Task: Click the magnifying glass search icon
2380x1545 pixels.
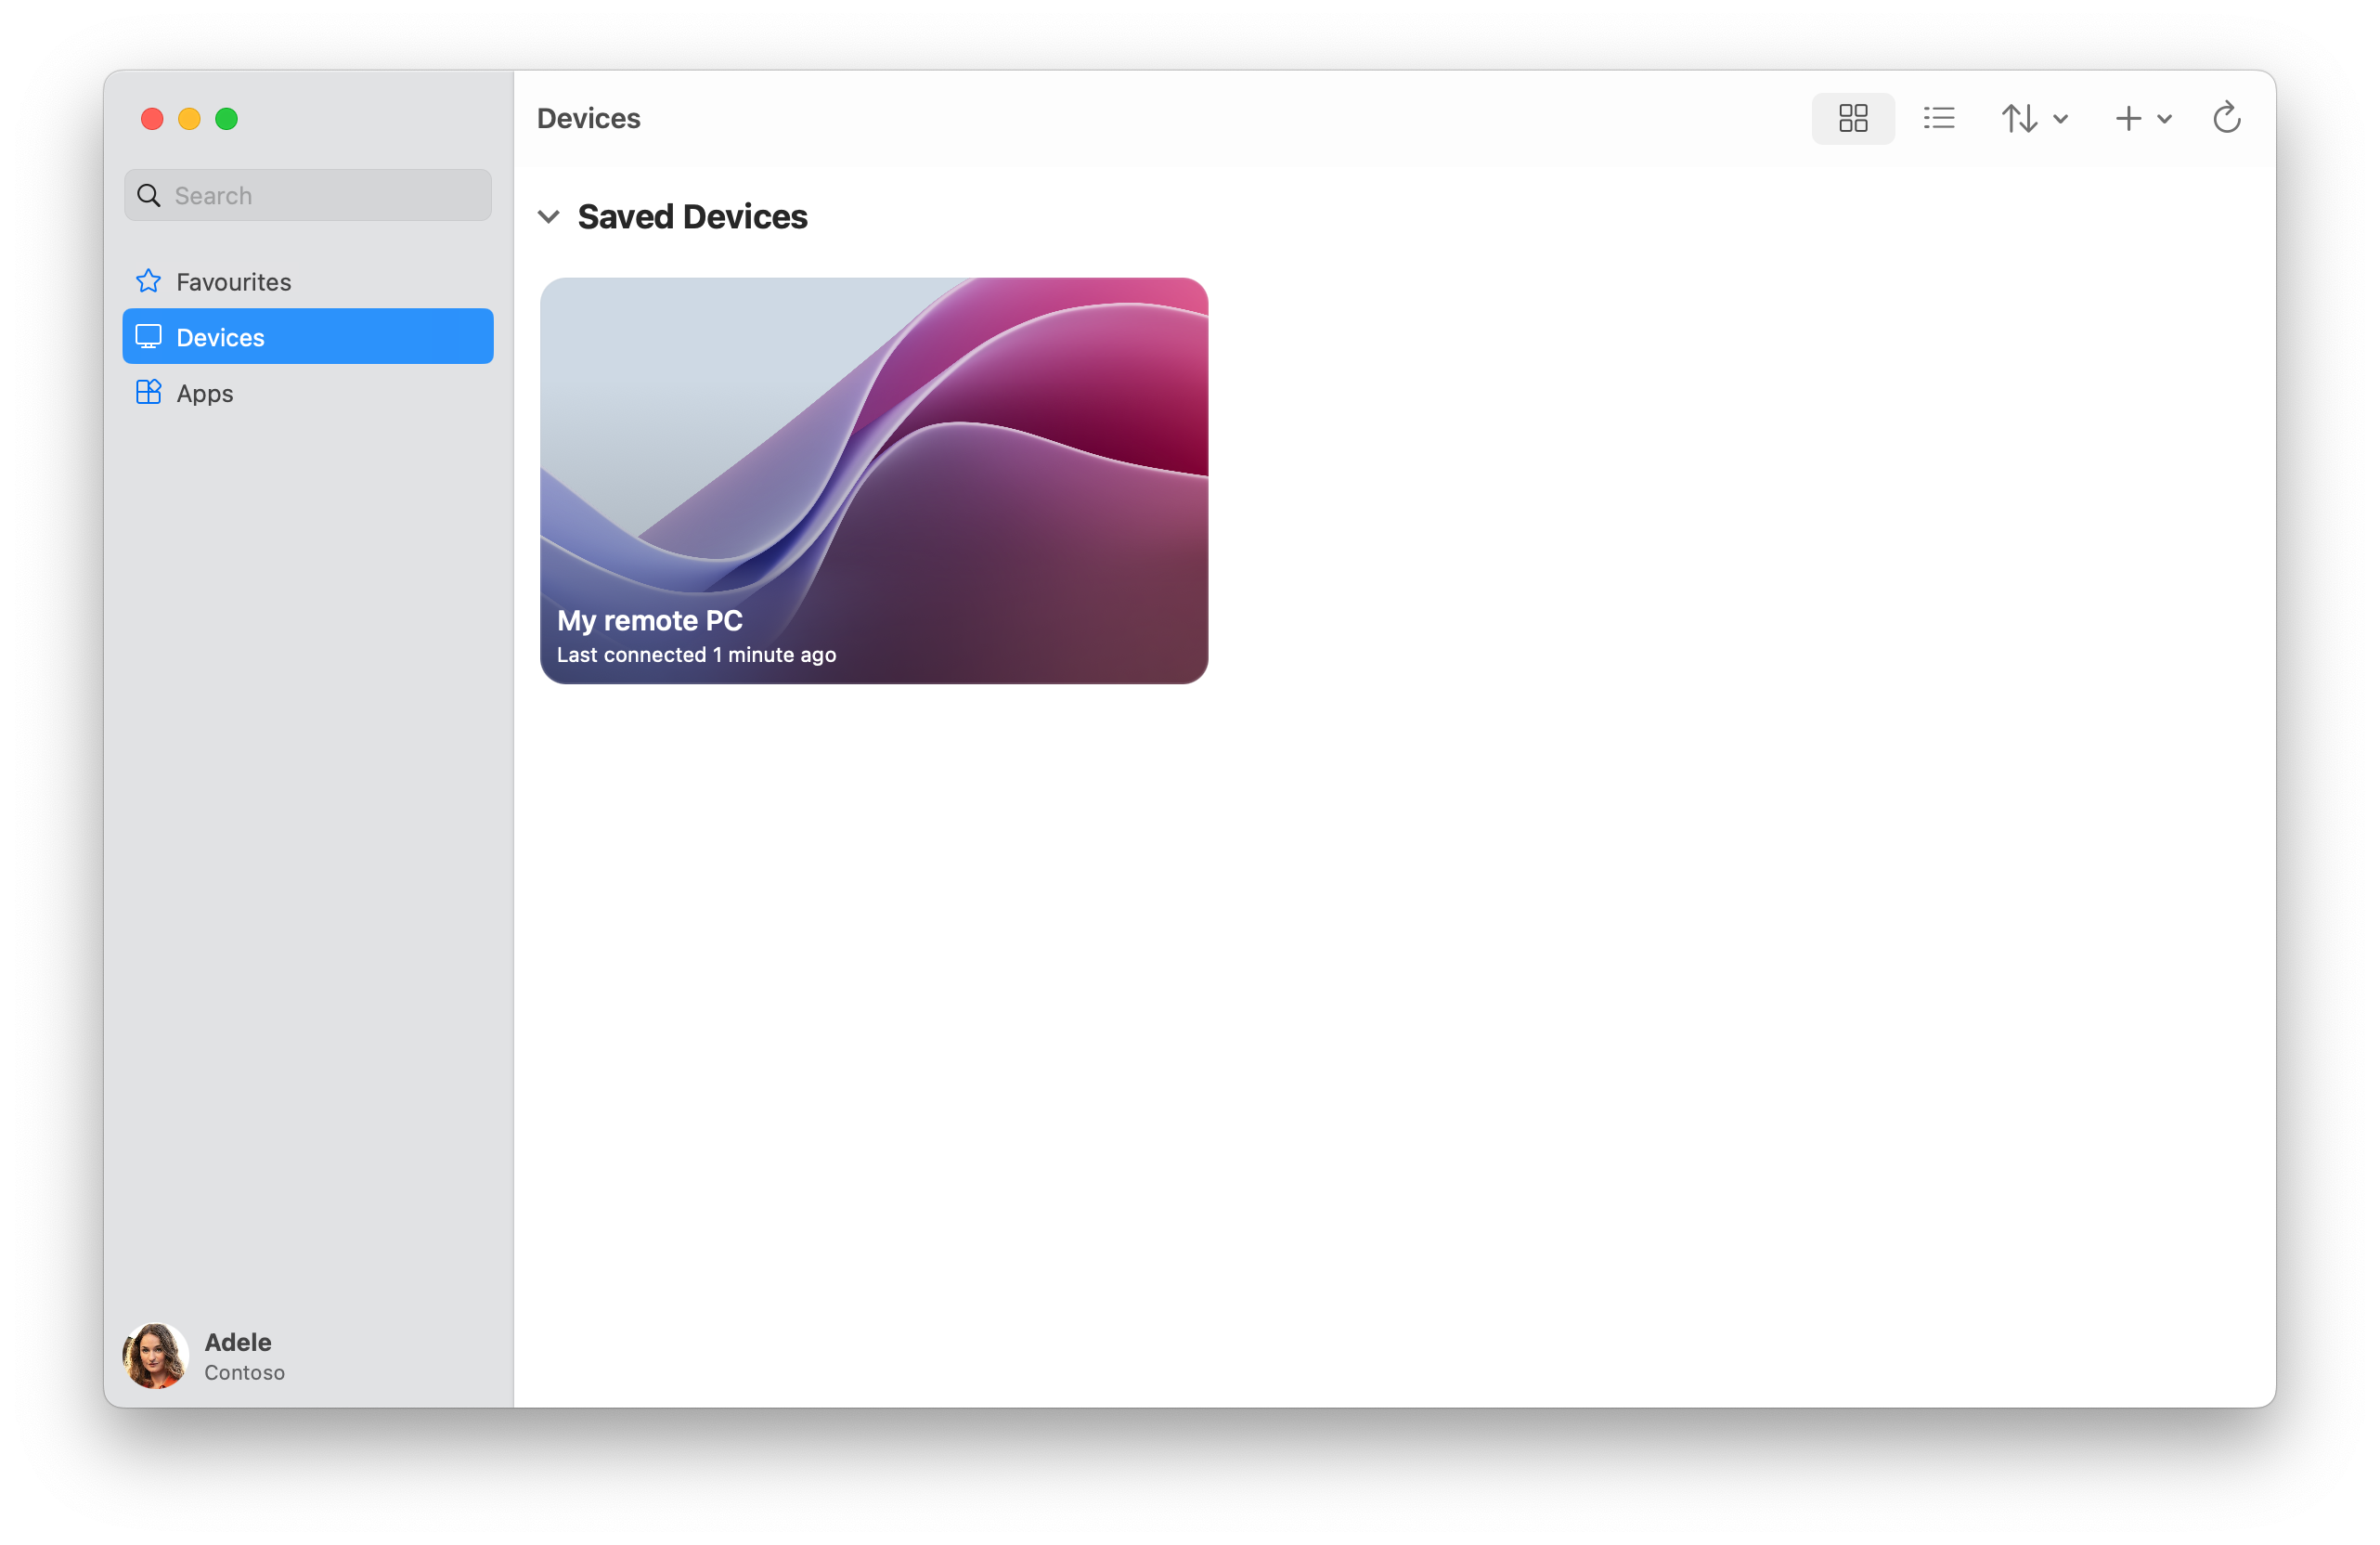Action: [149, 195]
